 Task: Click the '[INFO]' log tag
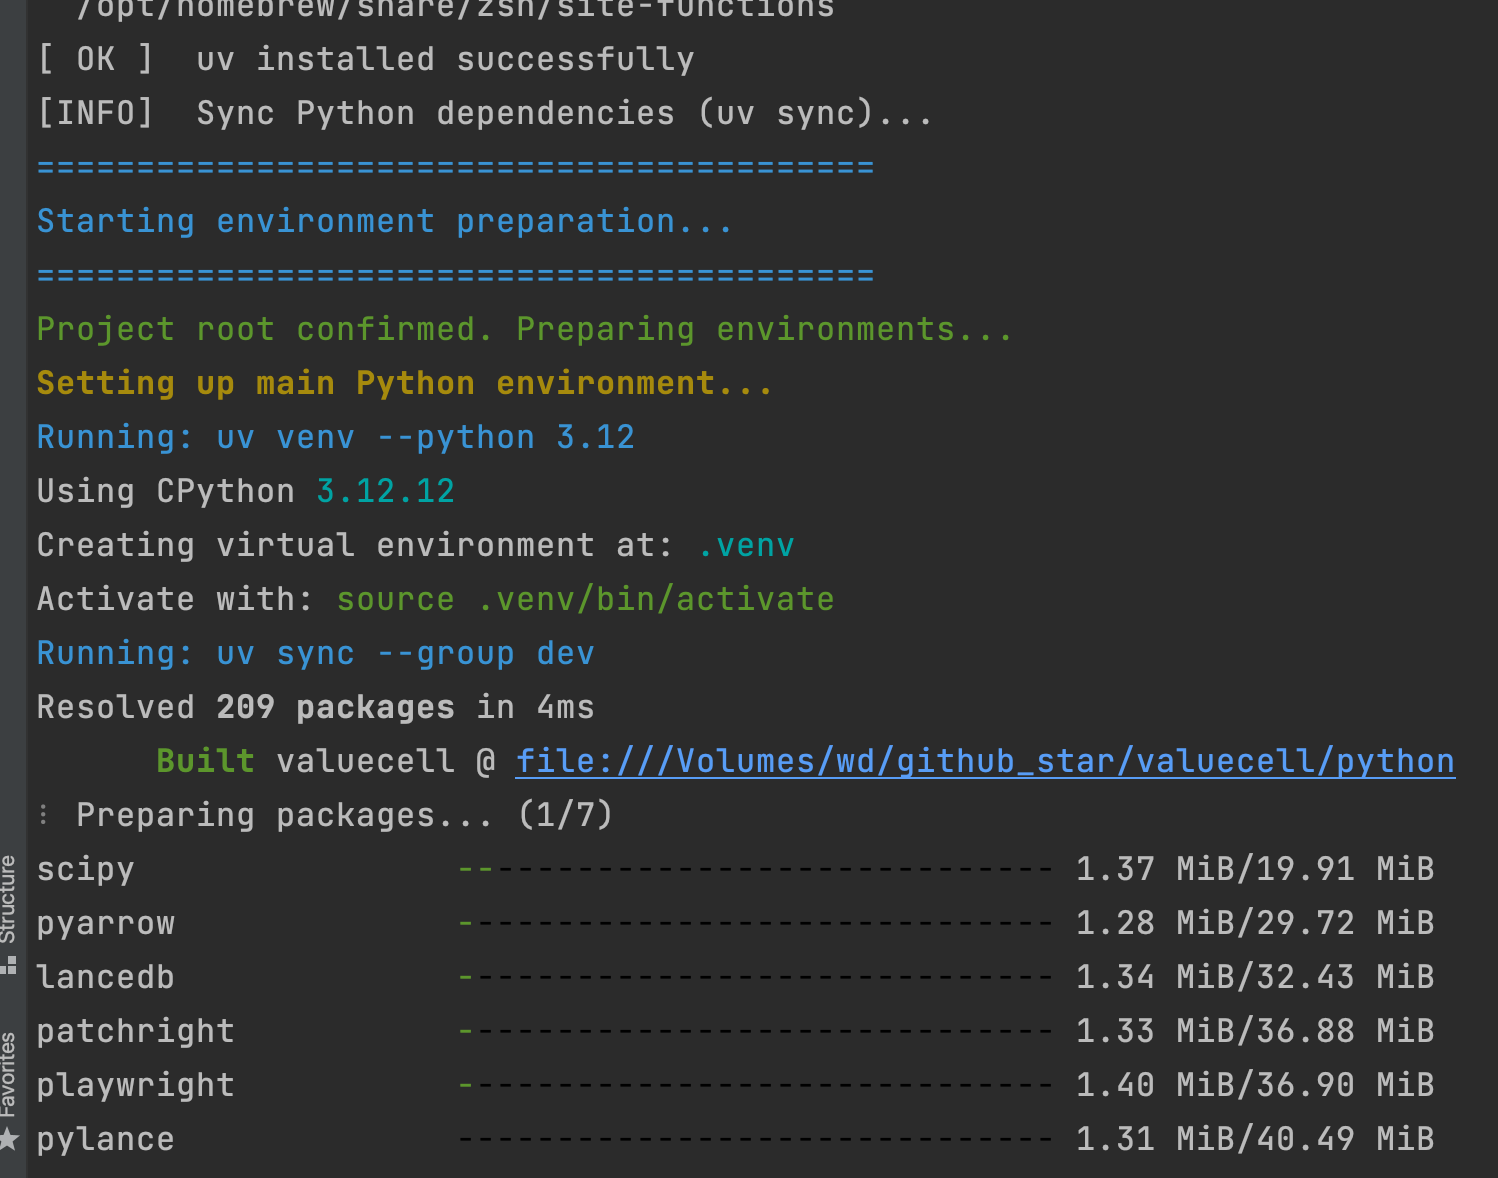pyautogui.click(x=95, y=113)
